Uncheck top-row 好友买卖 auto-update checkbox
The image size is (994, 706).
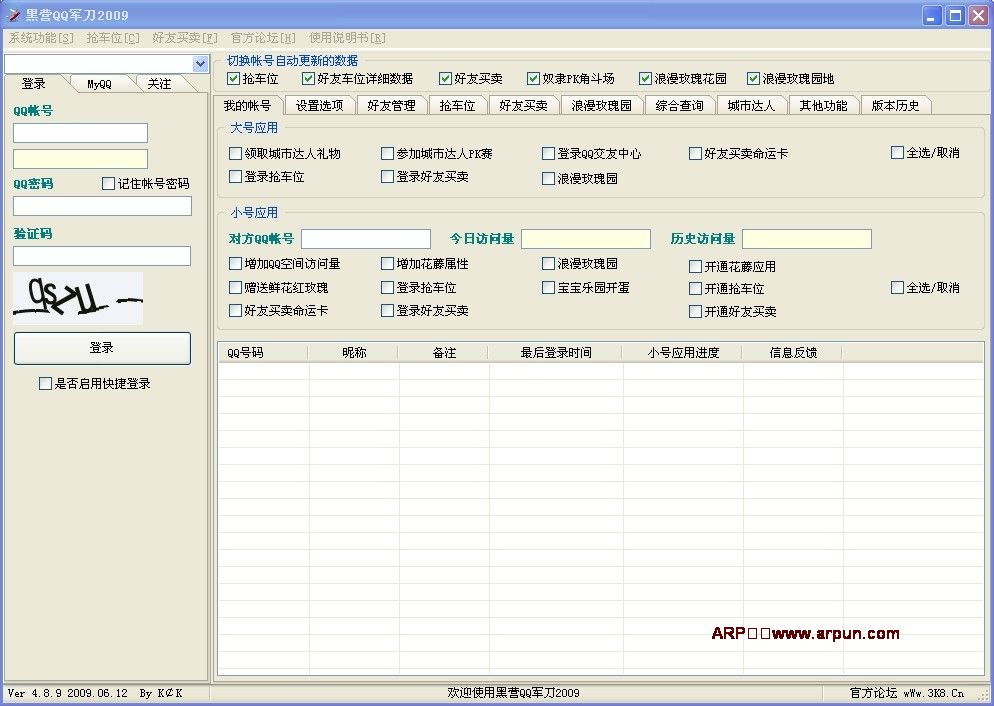click(446, 79)
